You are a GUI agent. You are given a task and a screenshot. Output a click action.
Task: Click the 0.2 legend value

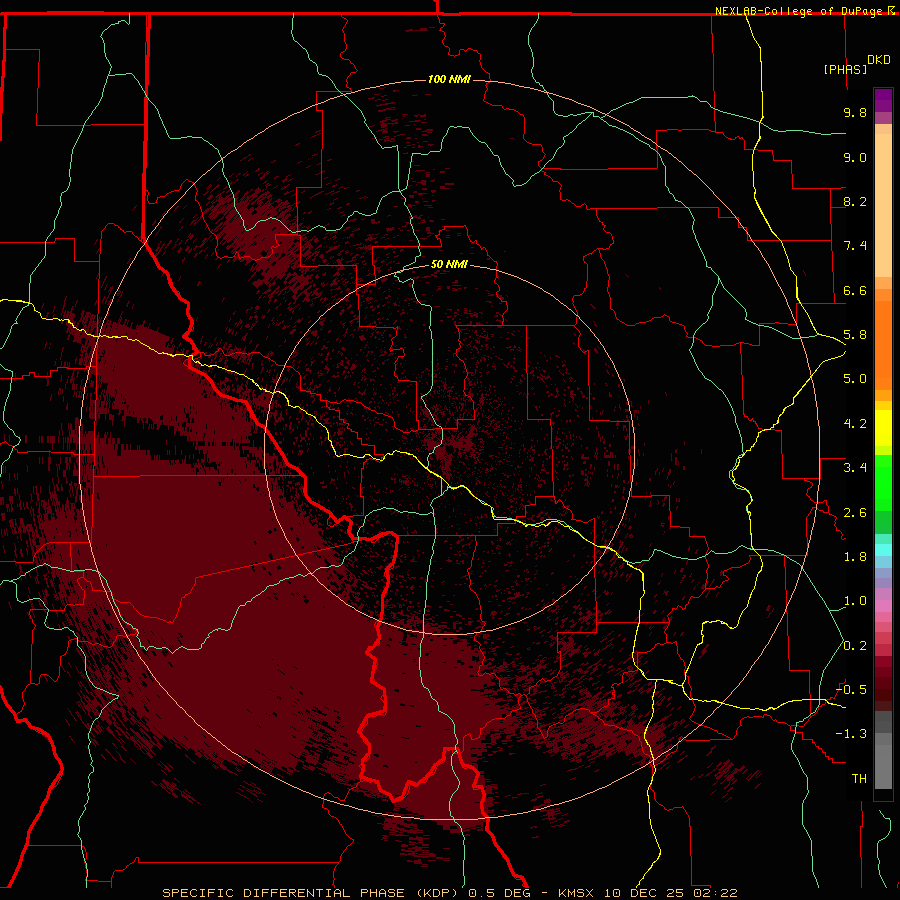(855, 646)
